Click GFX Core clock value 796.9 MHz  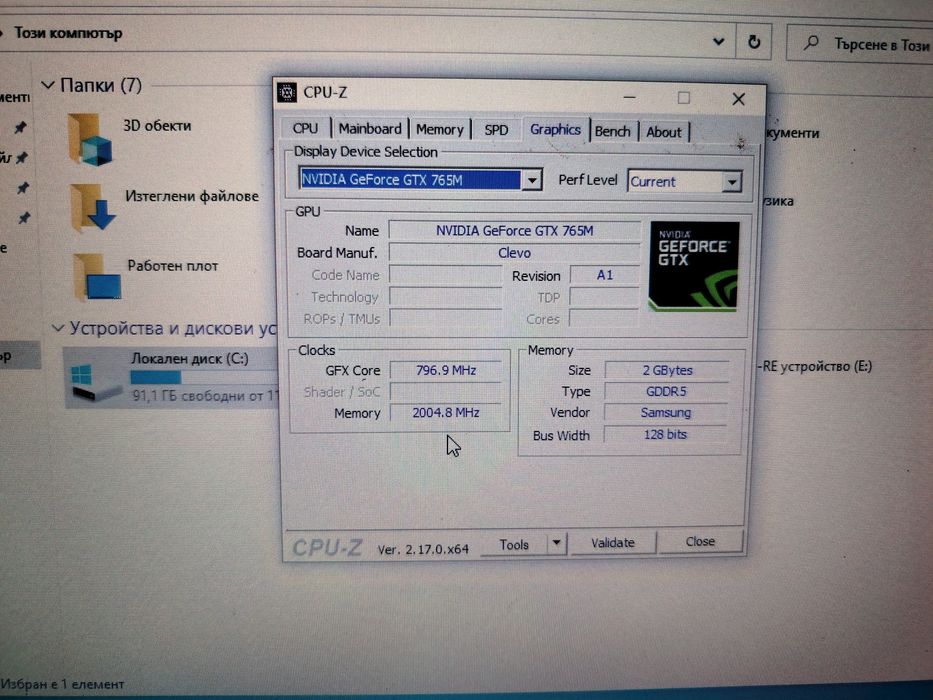[x=446, y=370]
